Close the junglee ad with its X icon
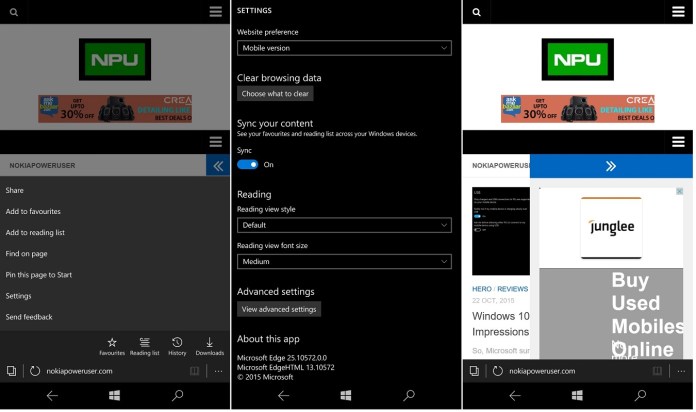Image resolution: width=696 pixels, height=412 pixels. [679, 191]
